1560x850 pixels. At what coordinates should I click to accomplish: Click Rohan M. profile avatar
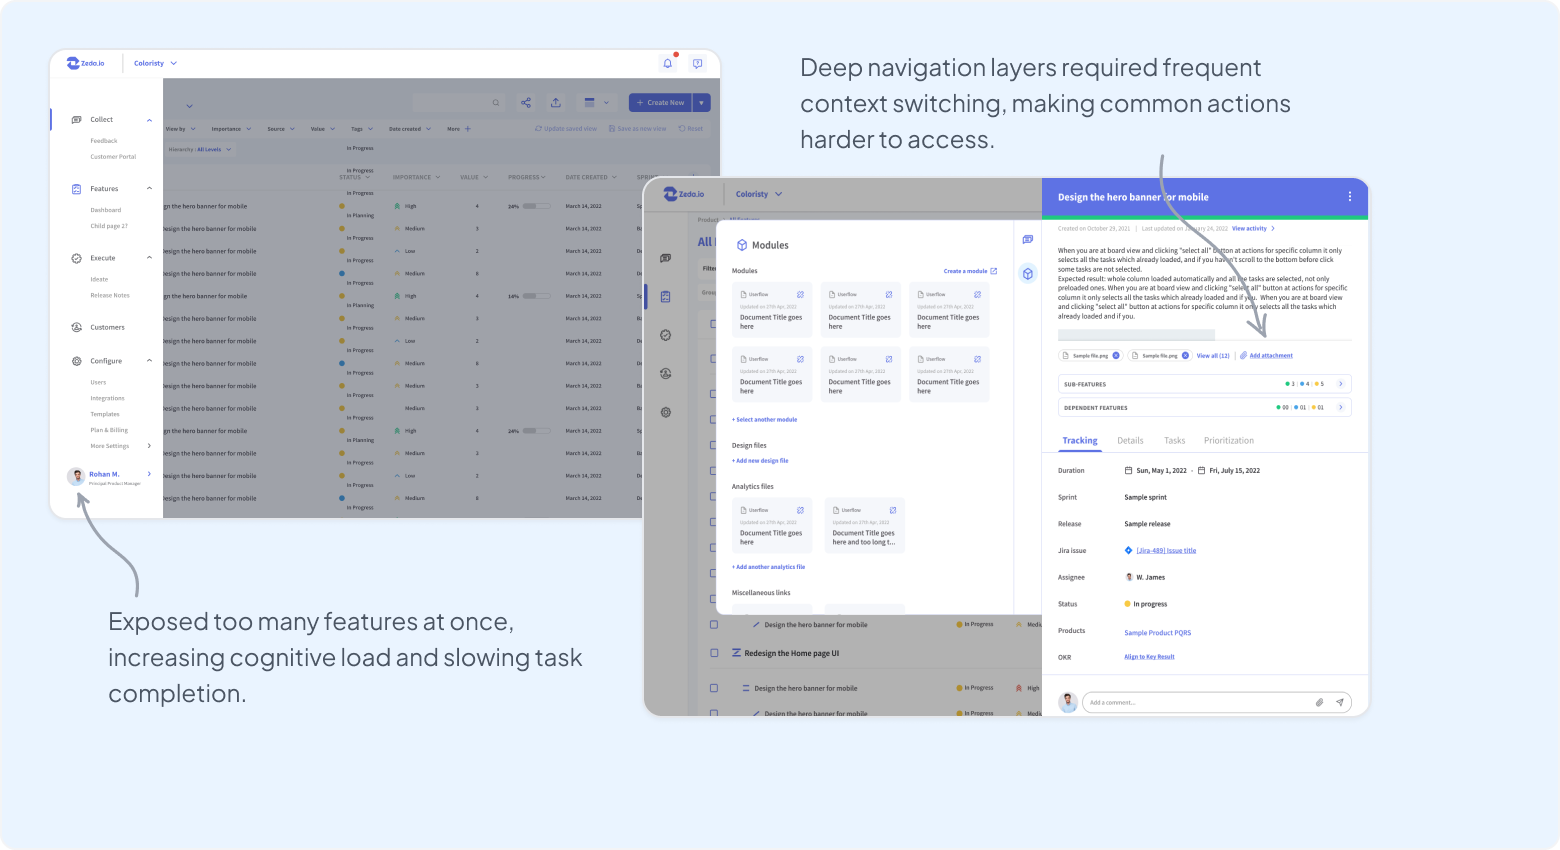tap(76, 477)
